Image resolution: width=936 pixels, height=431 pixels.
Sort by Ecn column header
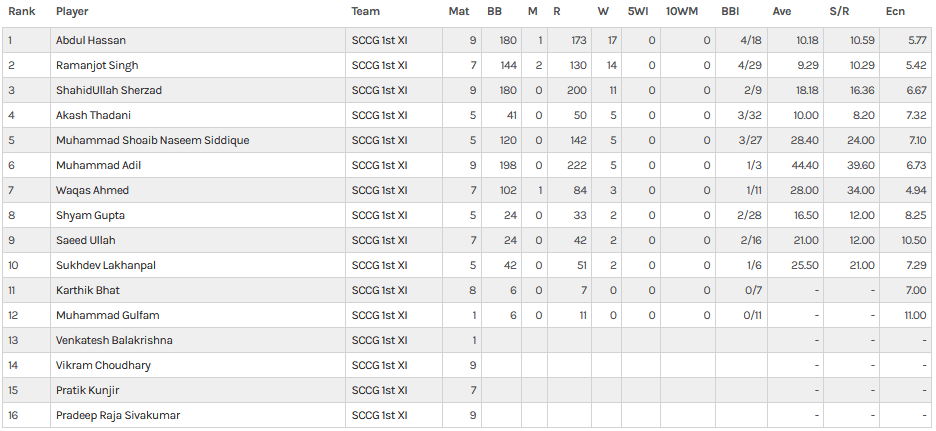(x=895, y=11)
